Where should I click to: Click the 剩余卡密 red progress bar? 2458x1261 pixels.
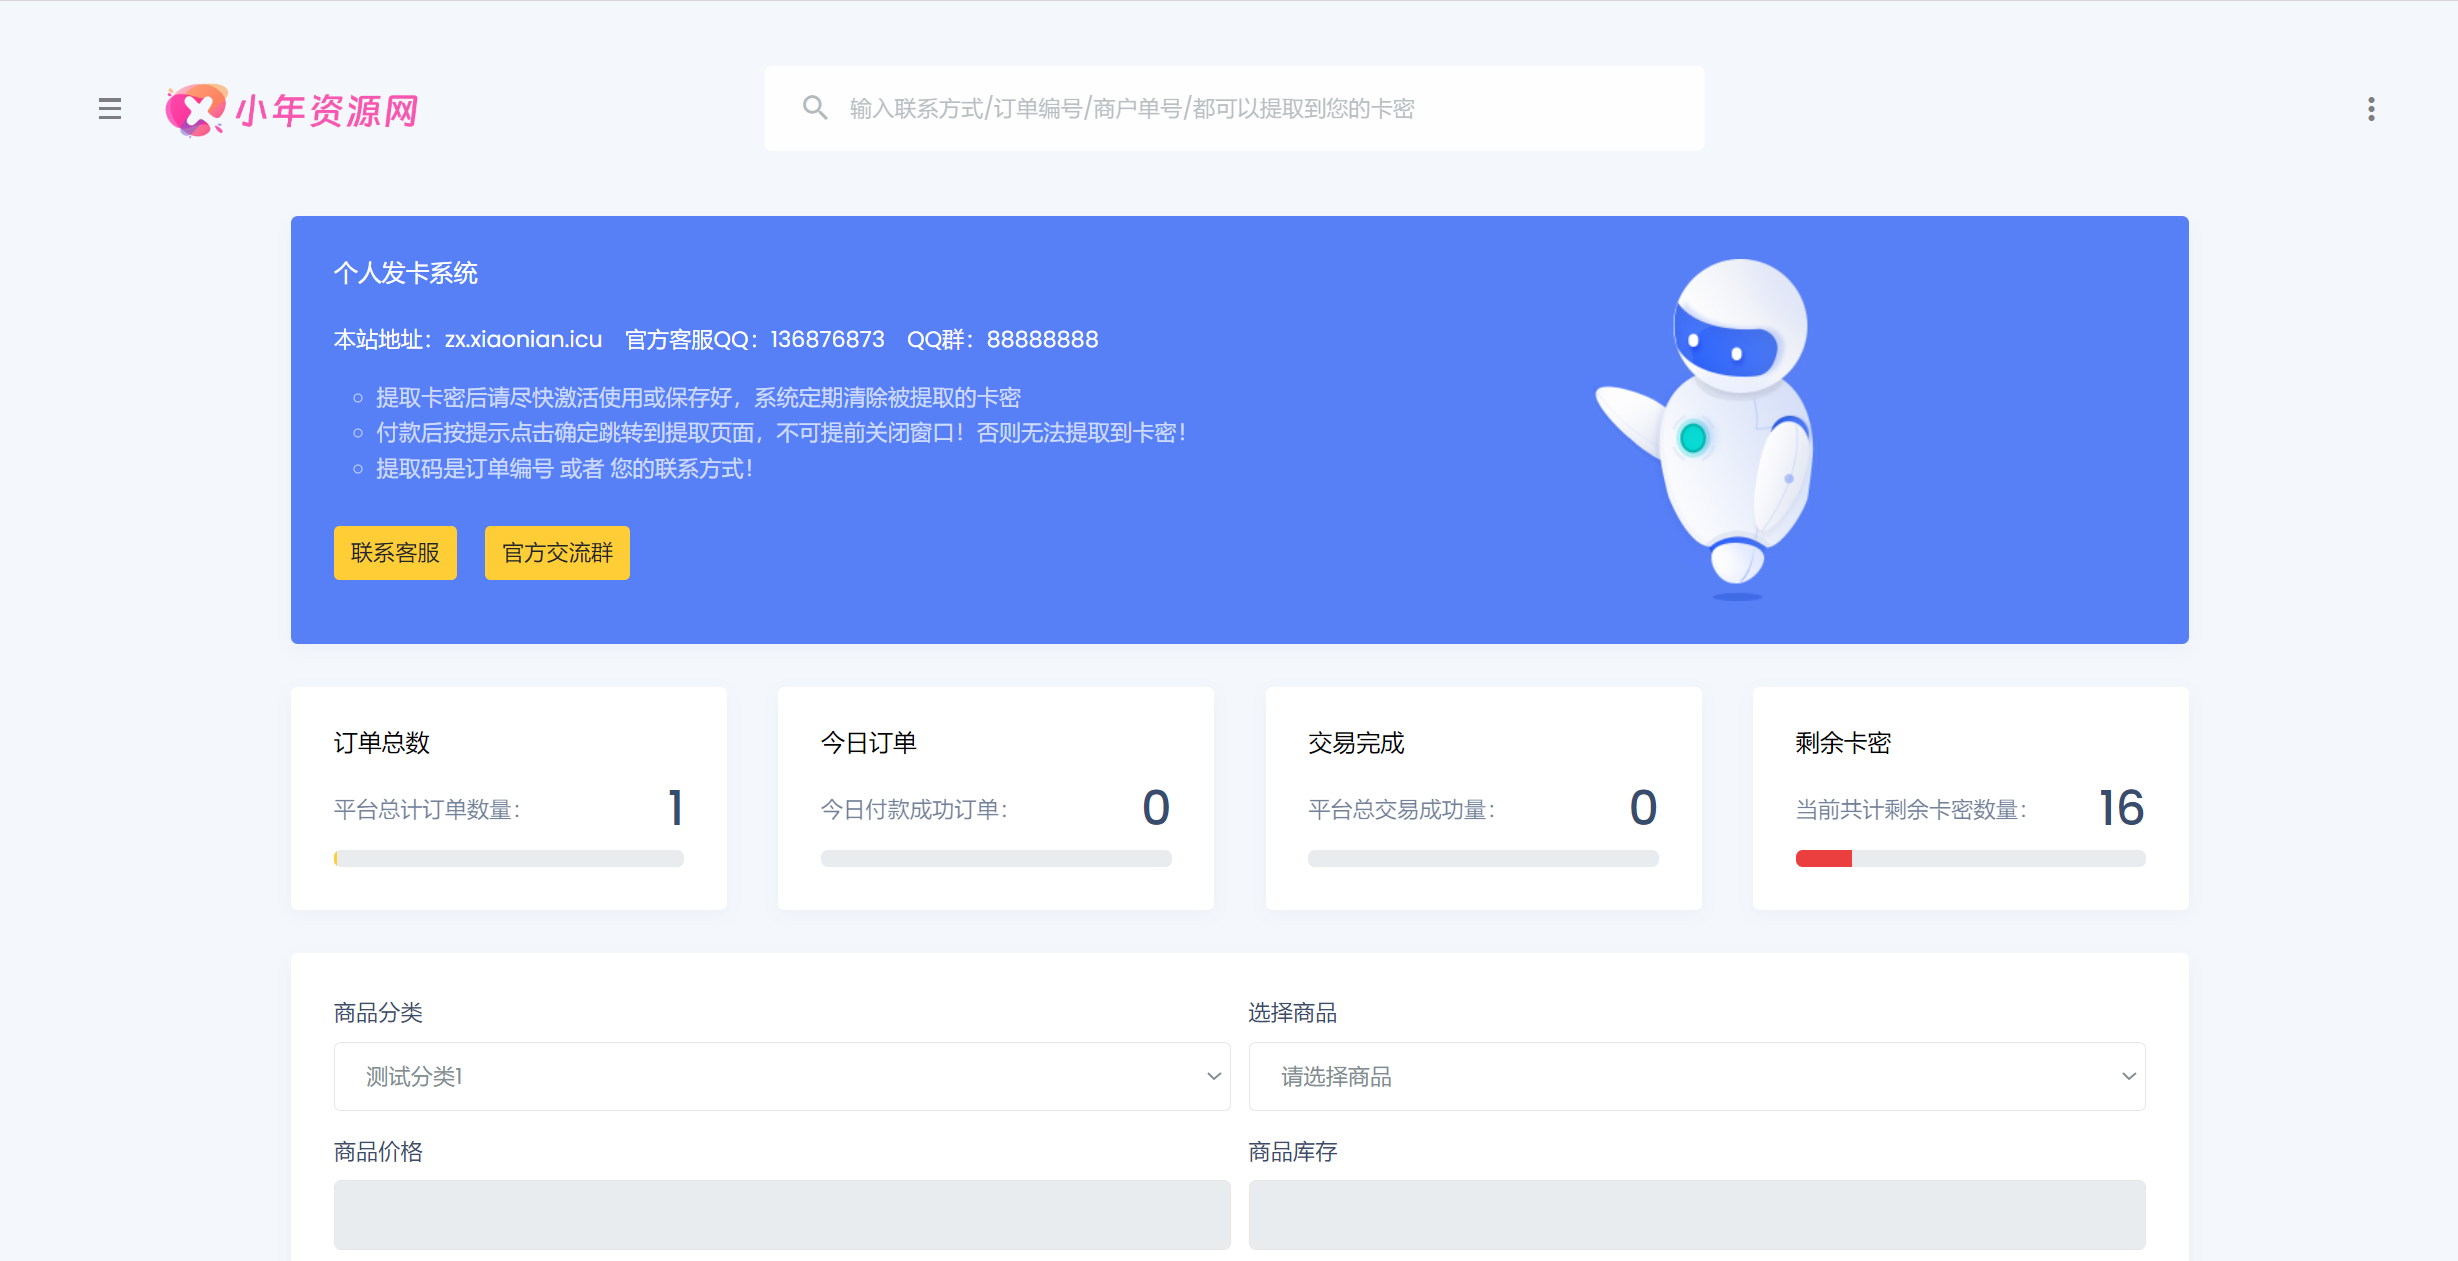point(1824,858)
